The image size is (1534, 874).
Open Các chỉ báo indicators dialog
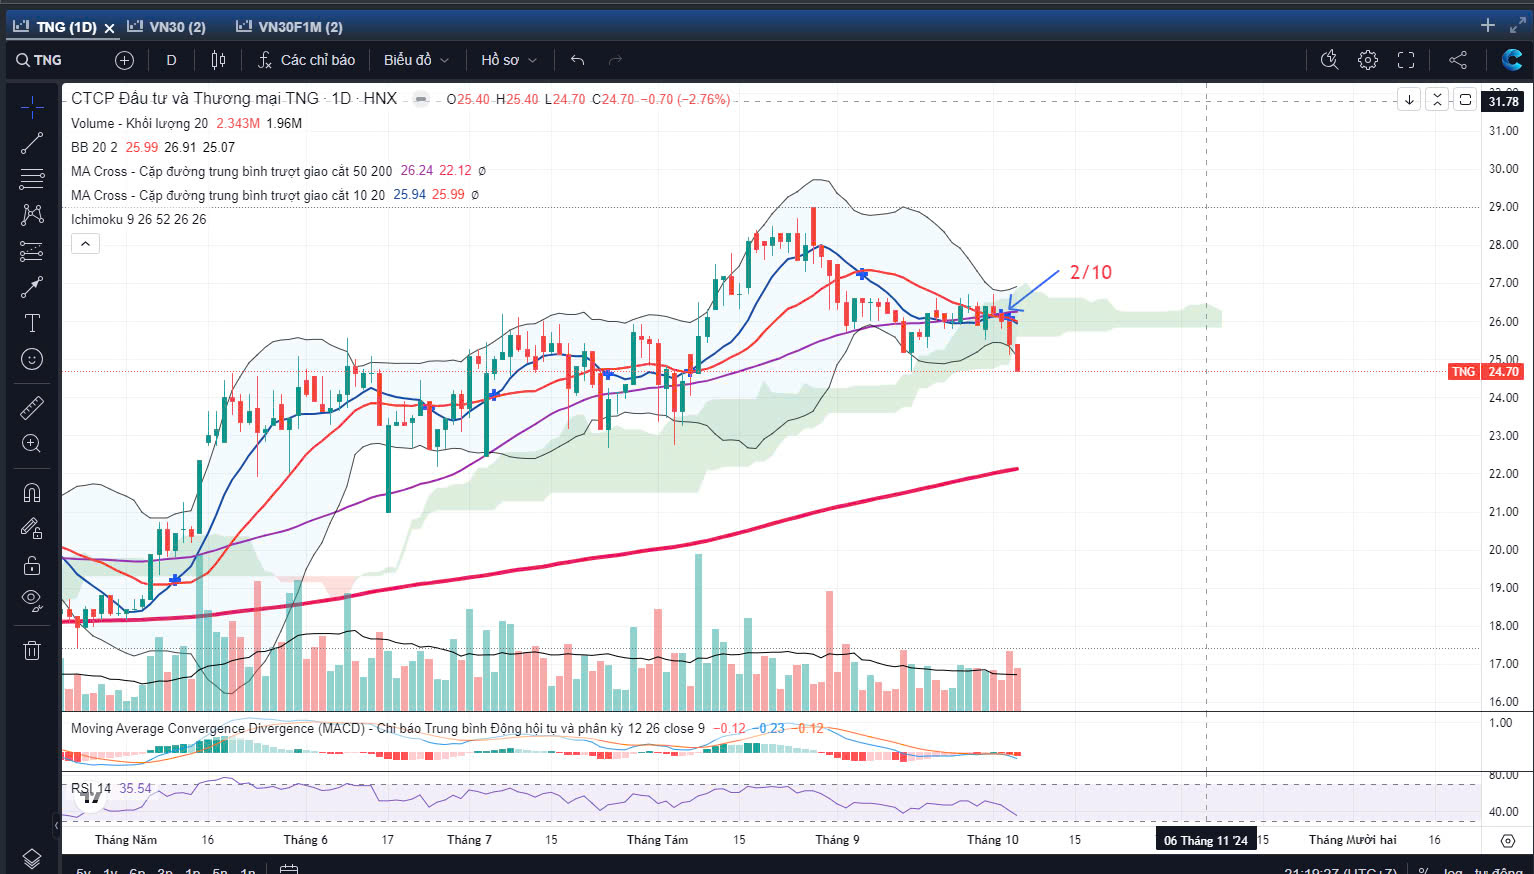point(306,60)
